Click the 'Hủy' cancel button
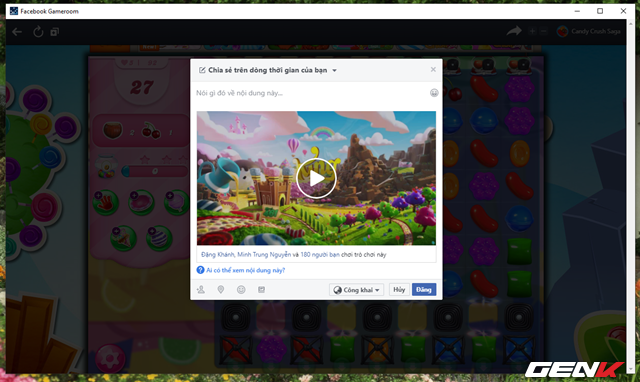This screenshot has height=382, width=640. pyautogui.click(x=399, y=290)
